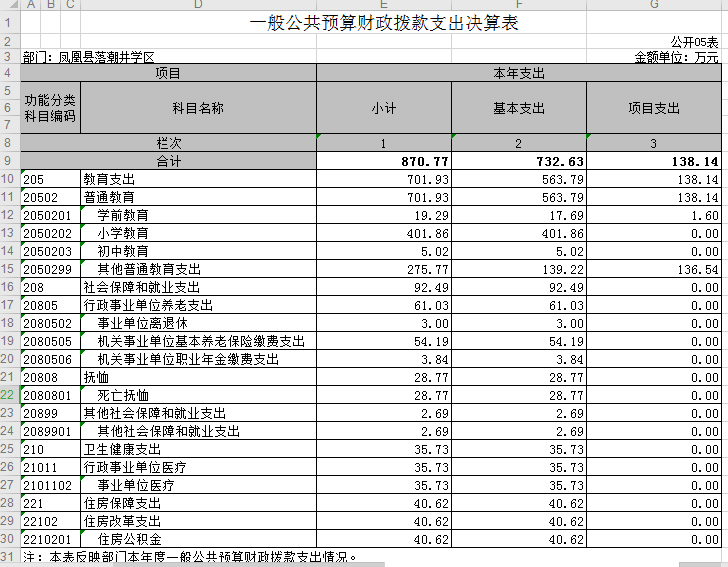Select the total value 870.77
The image size is (728, 567).
(384, 161)
